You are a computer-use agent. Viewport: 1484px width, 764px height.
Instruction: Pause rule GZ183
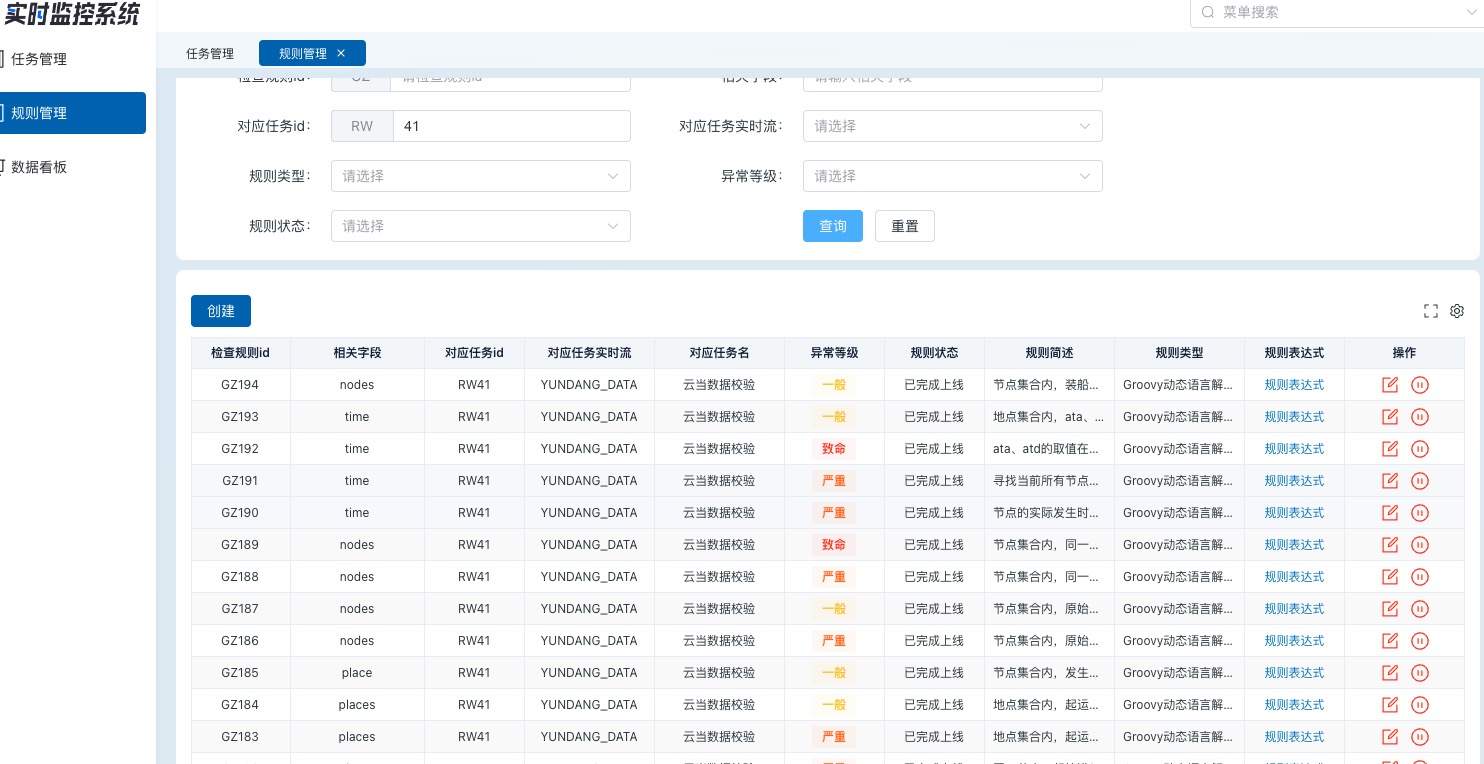point(1419,737)
